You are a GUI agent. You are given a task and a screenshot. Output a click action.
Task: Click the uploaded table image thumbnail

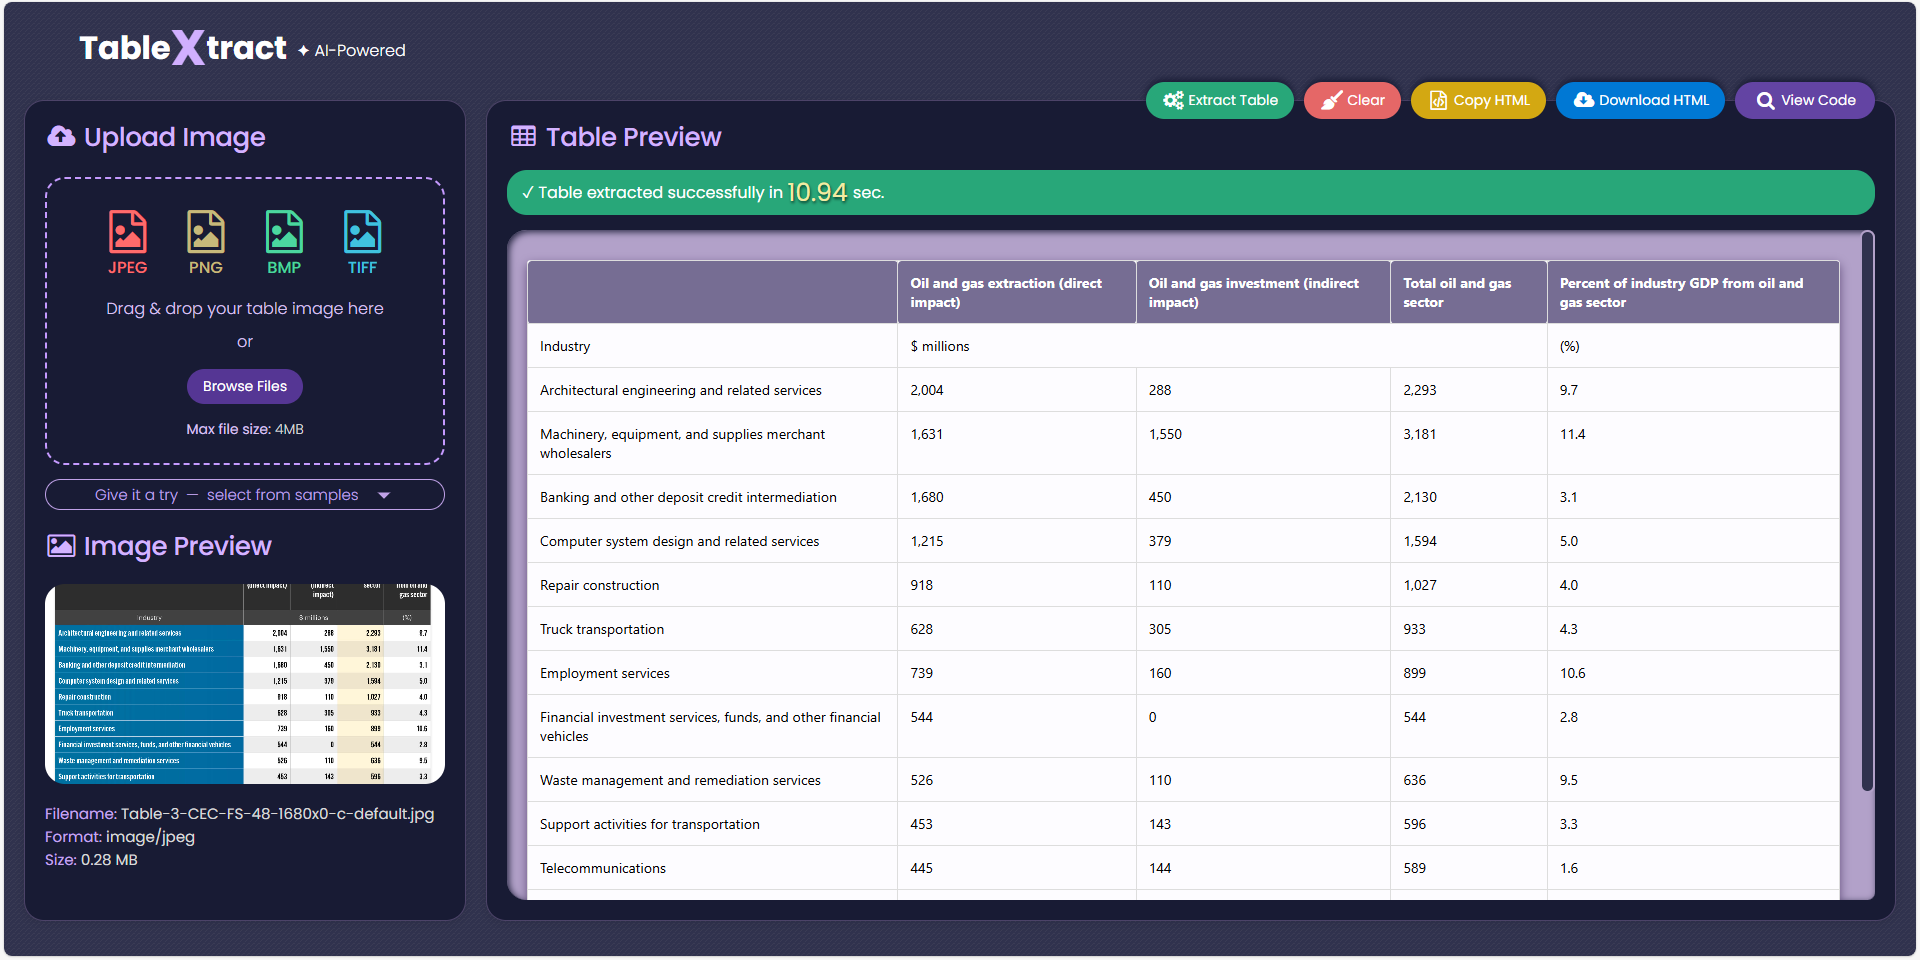245,684
